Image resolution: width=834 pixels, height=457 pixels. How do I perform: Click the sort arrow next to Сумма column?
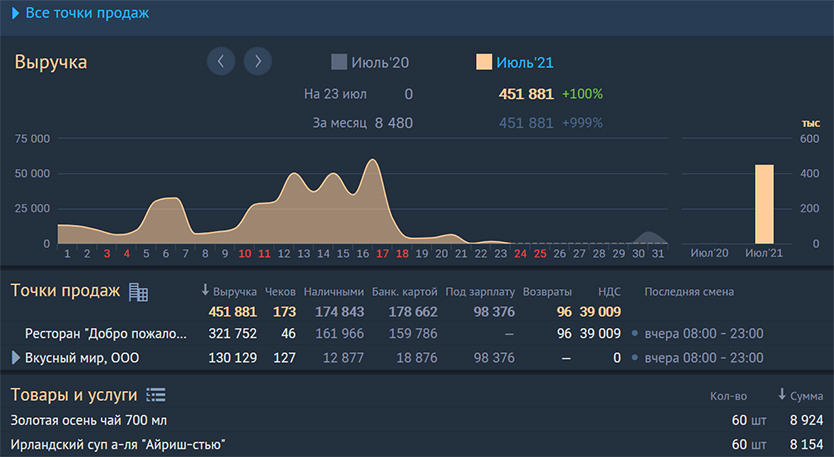tap(782, 396)
